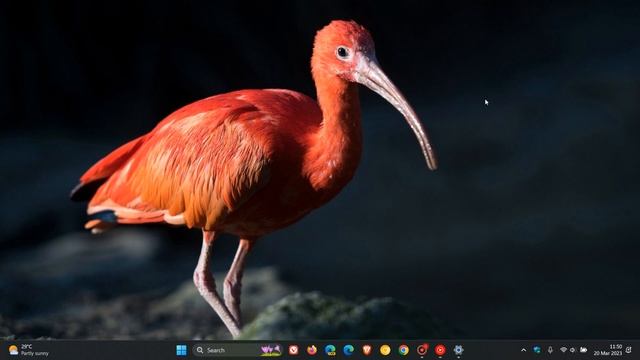Open Microsoft Edge Dev taskbar icon
Screen dimensions: 640x360
pos(330,350)
